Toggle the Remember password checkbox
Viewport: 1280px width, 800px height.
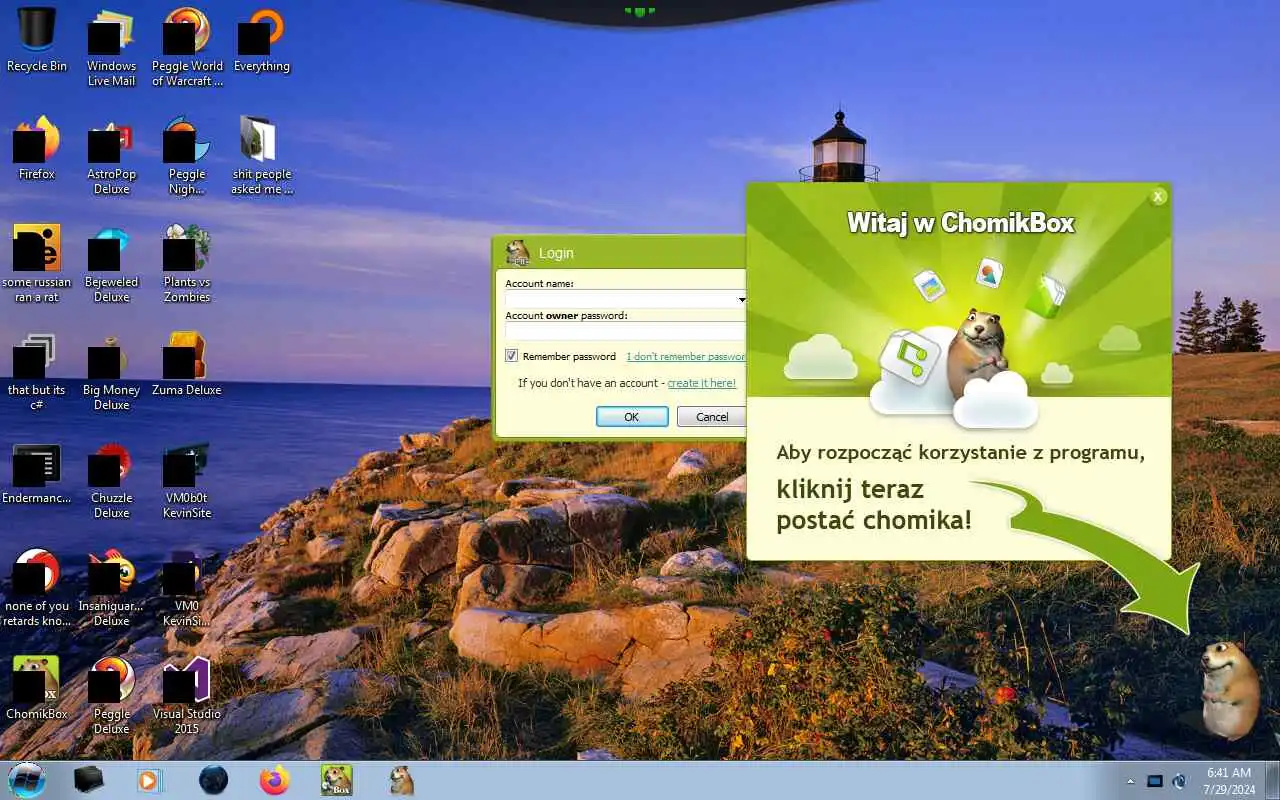click(x=511, y=356)
